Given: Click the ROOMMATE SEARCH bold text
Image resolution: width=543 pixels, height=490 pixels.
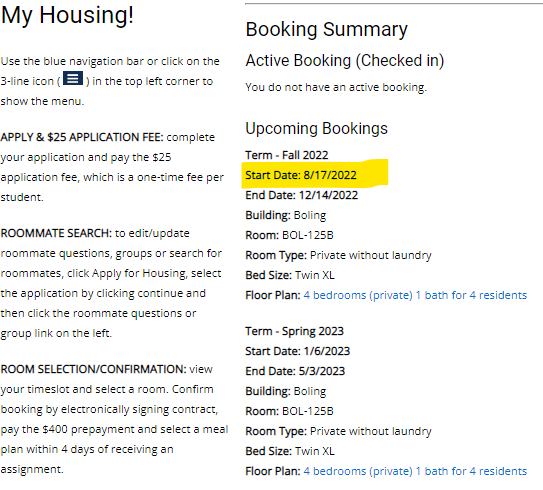Looking at the screenshot, I should [56, 233].
